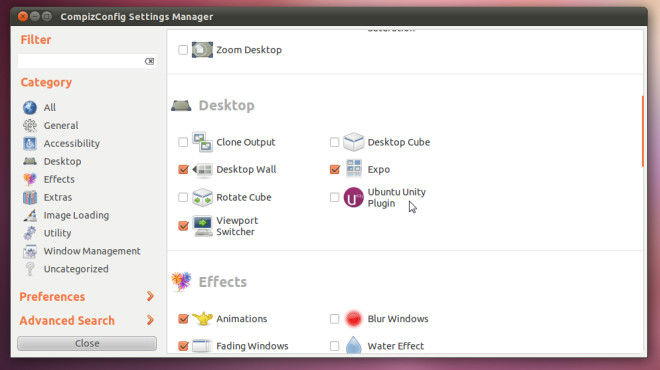Click the Close button in sidebar
This screenshot has height=370, width=660.
coord(87,343)
